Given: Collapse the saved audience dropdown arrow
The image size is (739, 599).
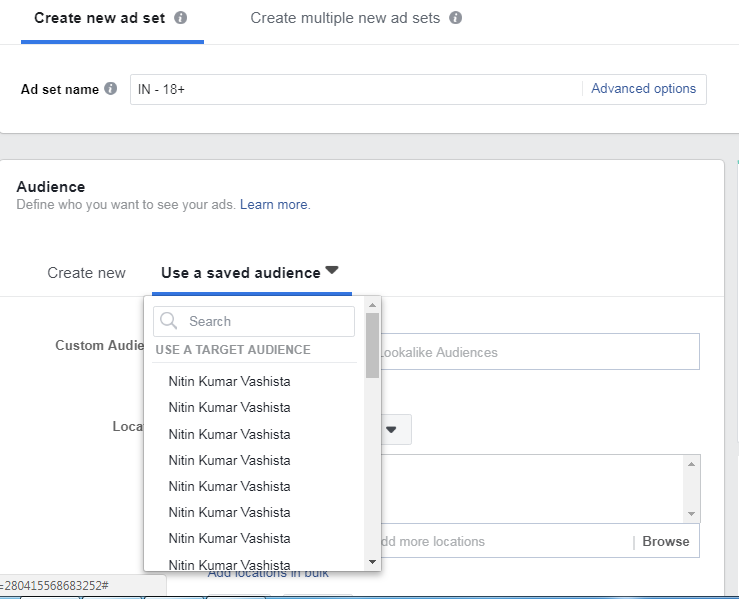Looking at the screenshot, I should pos(332,270).
